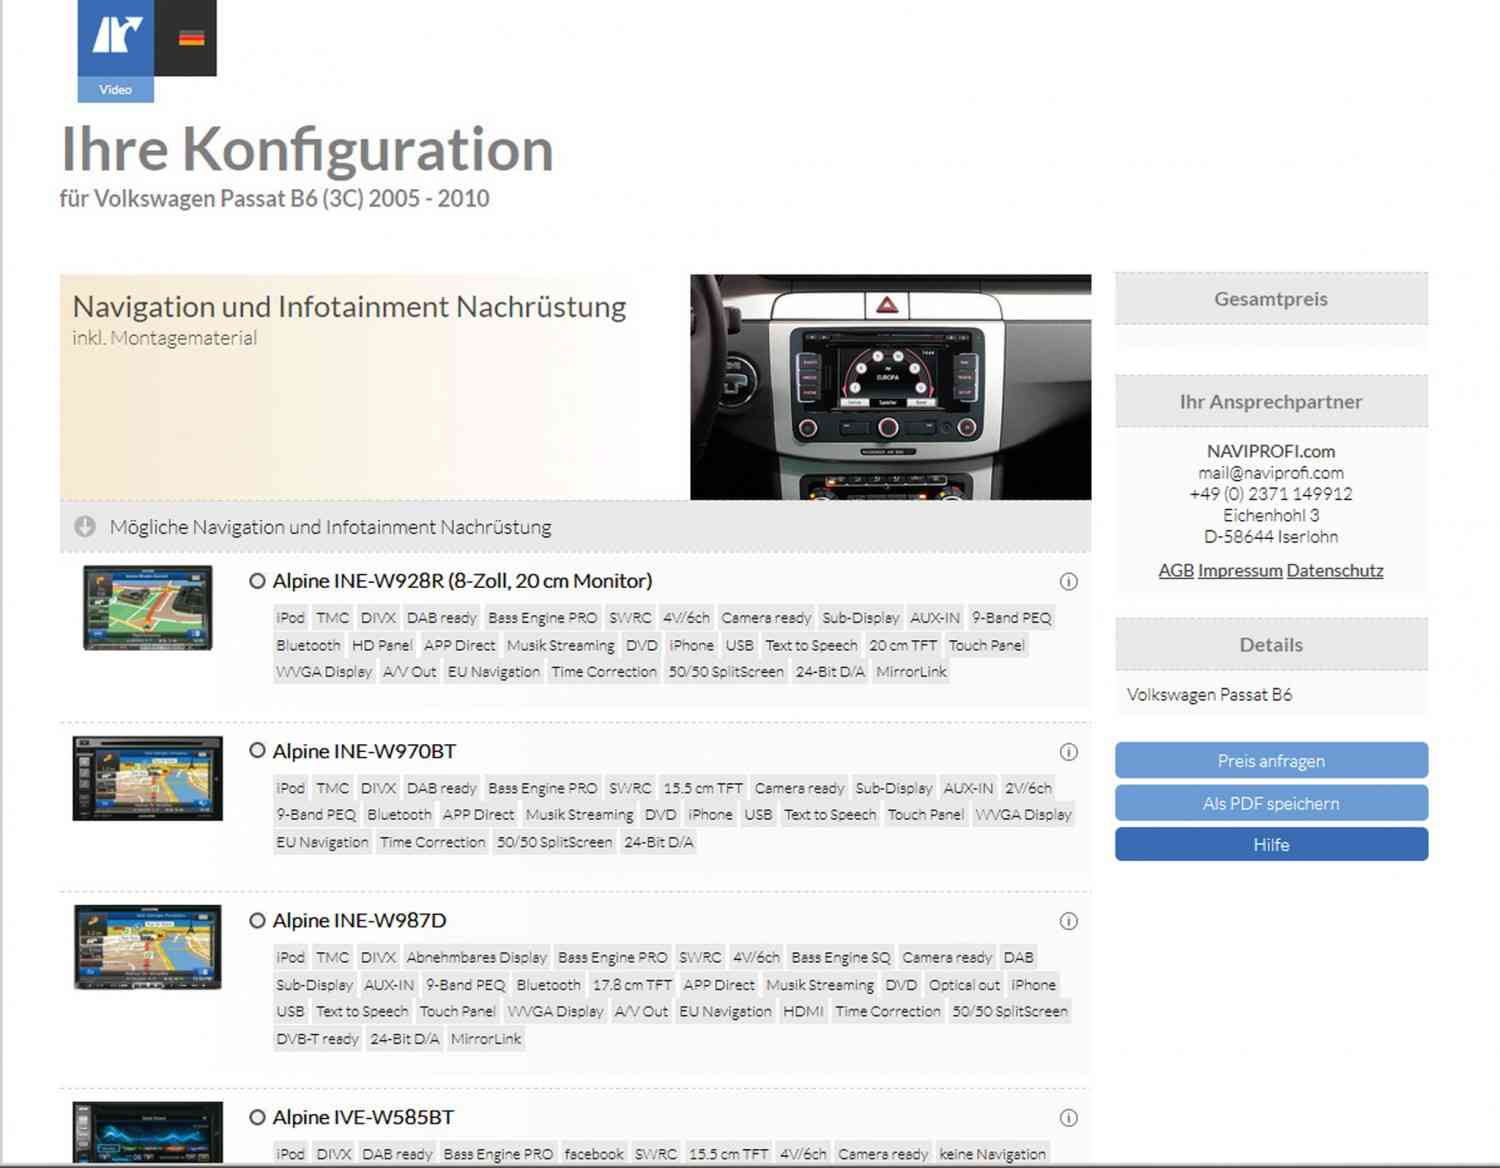Viewport: 1500px width, 1168px height.
Task: Show info for Alpine IVE-W585BT
Action: point(1068,1118)
